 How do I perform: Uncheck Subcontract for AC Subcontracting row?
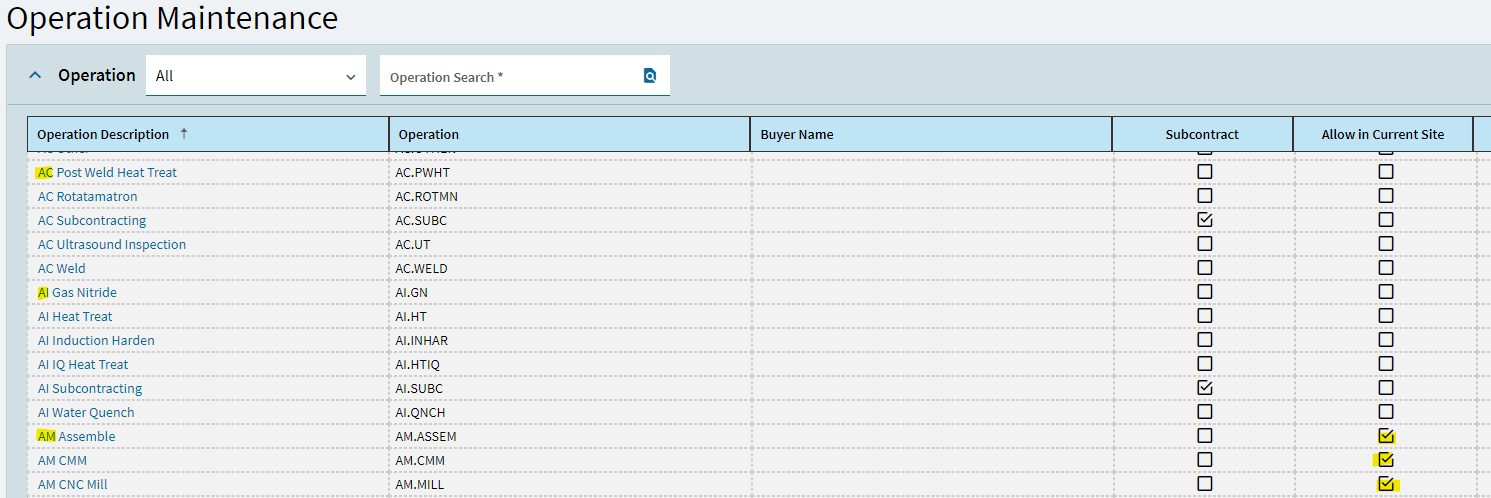click(1205, 219)
